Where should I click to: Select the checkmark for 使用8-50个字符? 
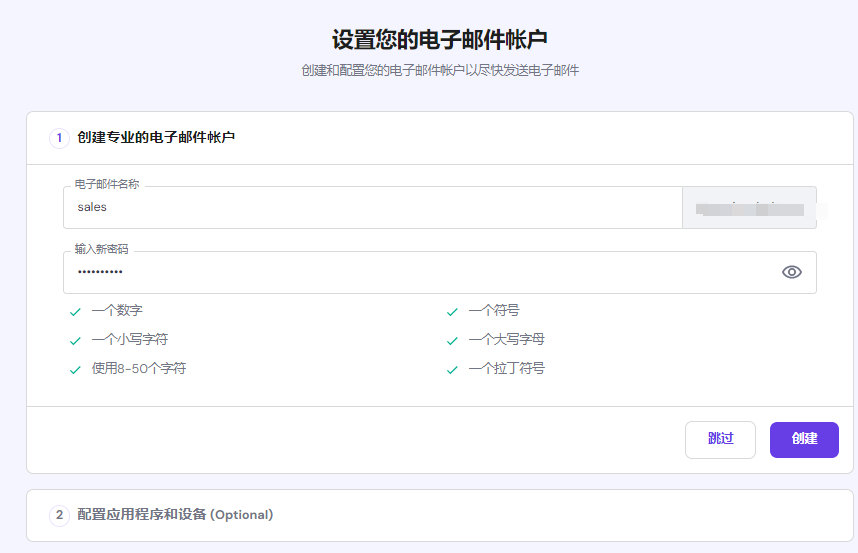tap(75, 370)
